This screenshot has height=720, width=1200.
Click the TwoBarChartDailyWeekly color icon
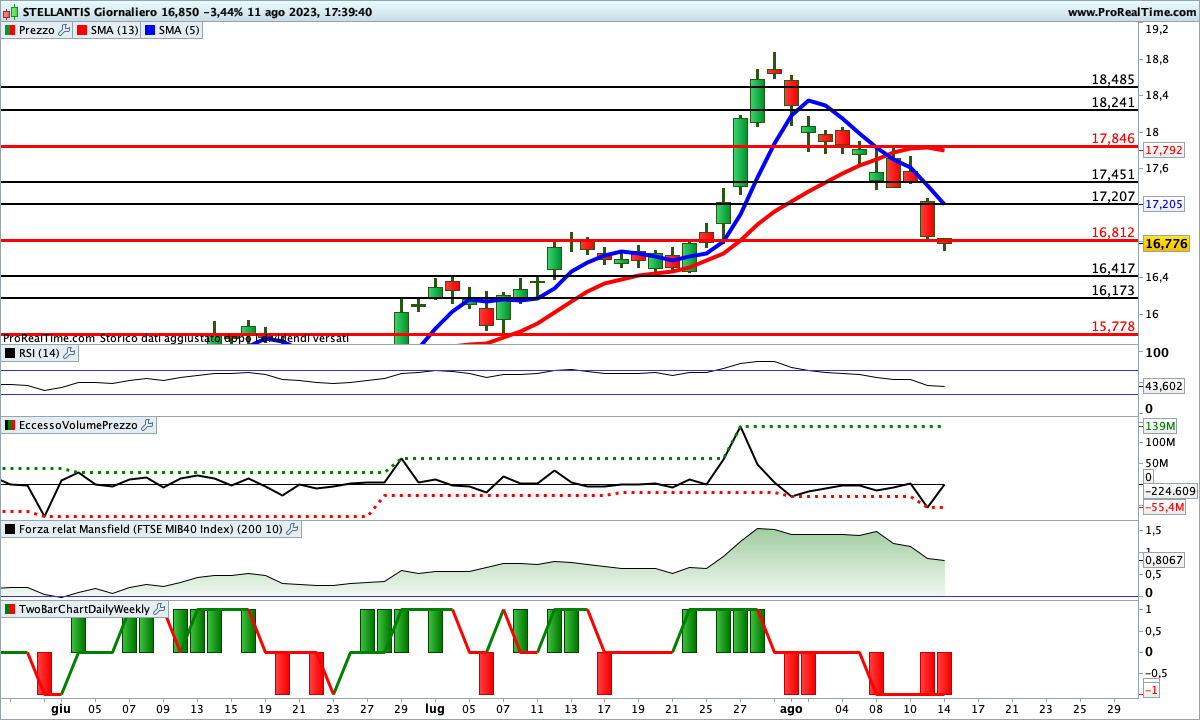click(x=10, y=609)
